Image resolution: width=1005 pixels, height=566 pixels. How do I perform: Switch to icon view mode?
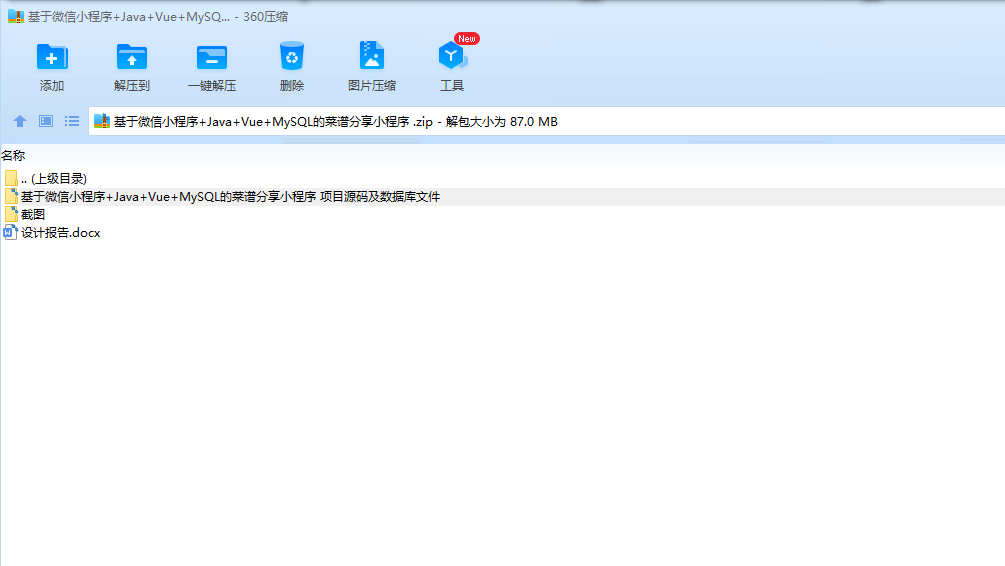[x=46, y=121]
